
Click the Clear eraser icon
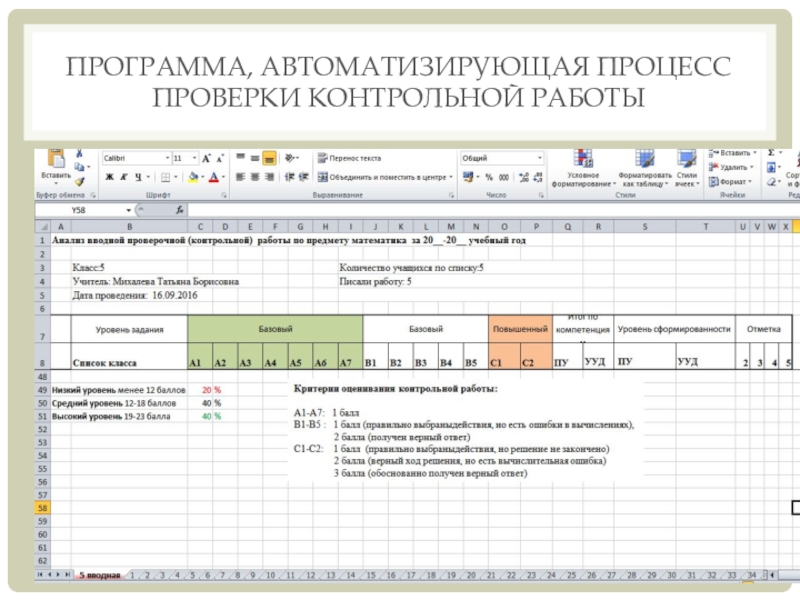click(x=771, y=182)
